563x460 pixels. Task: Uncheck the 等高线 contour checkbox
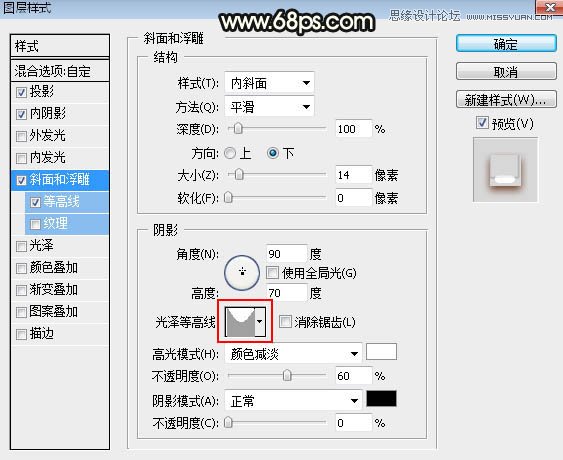tap(35, 202)
